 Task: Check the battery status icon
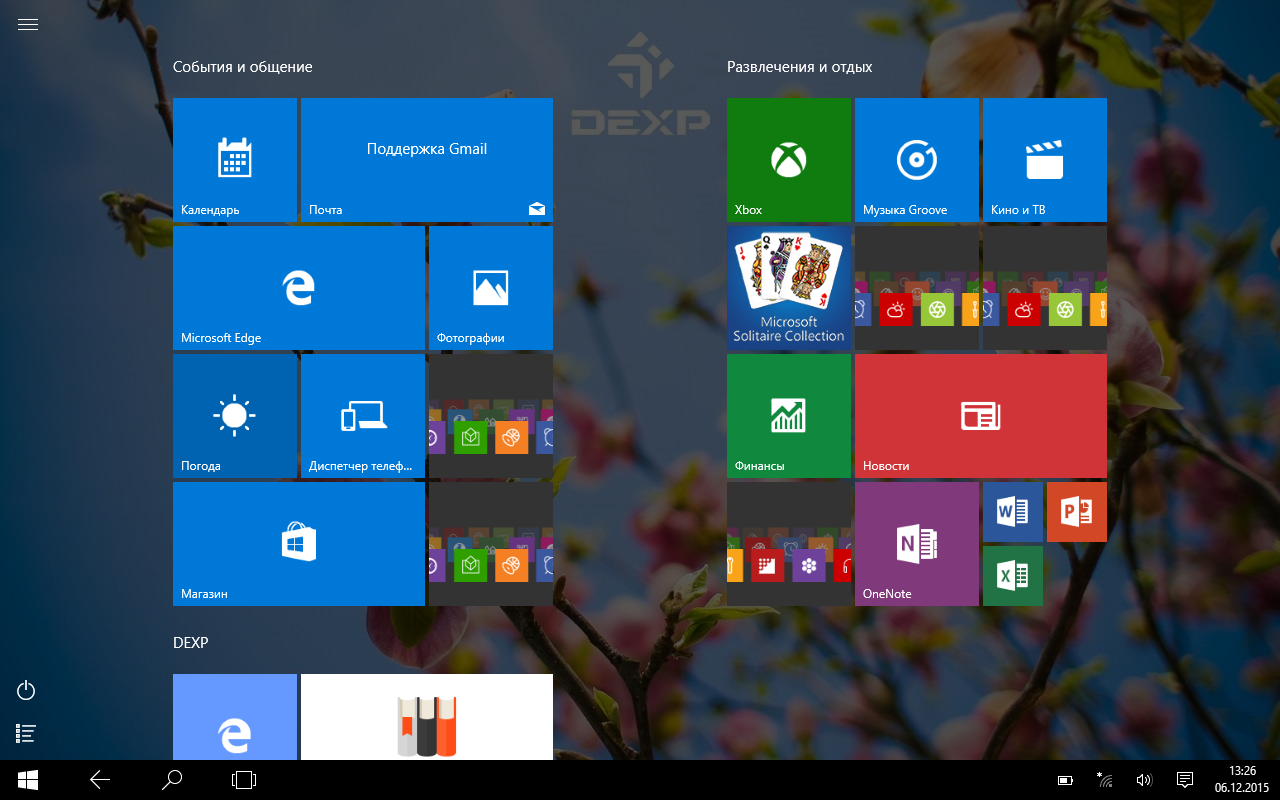pyautogui.click(x=1066, y=780)
